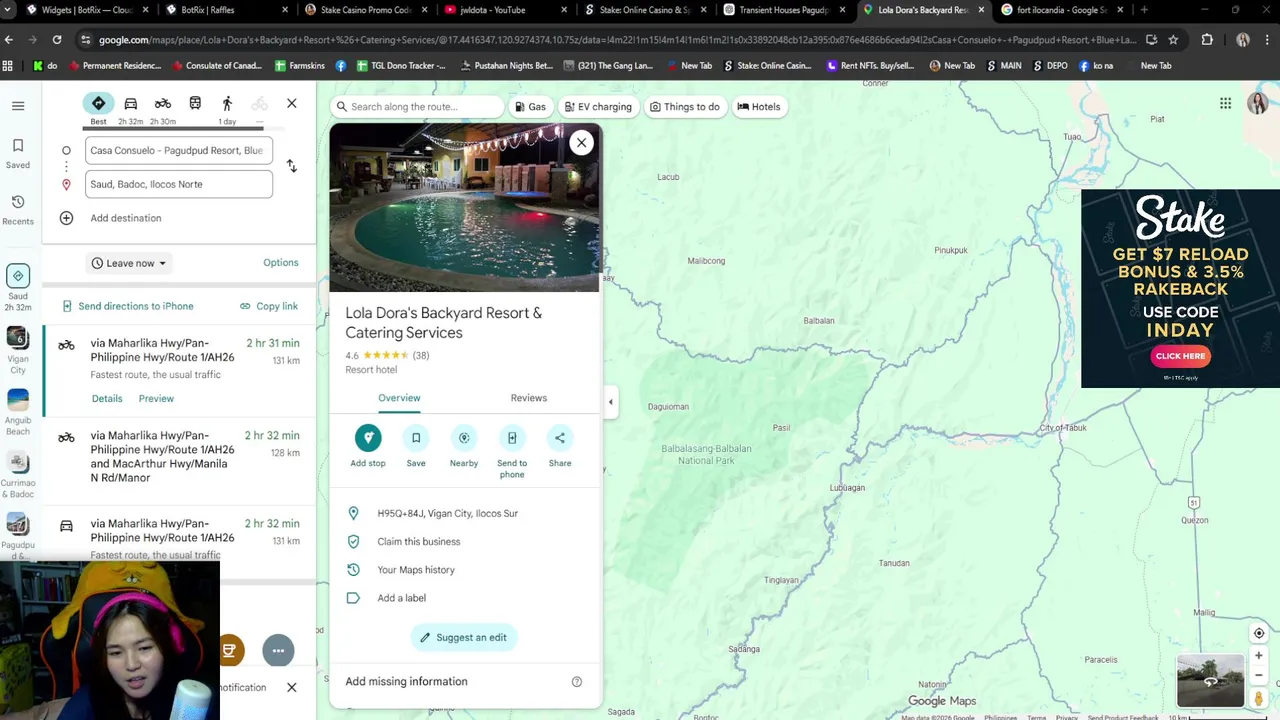The image size is (1280, 720).
Task: Open Google account avatar
Action: [1257, 104]
